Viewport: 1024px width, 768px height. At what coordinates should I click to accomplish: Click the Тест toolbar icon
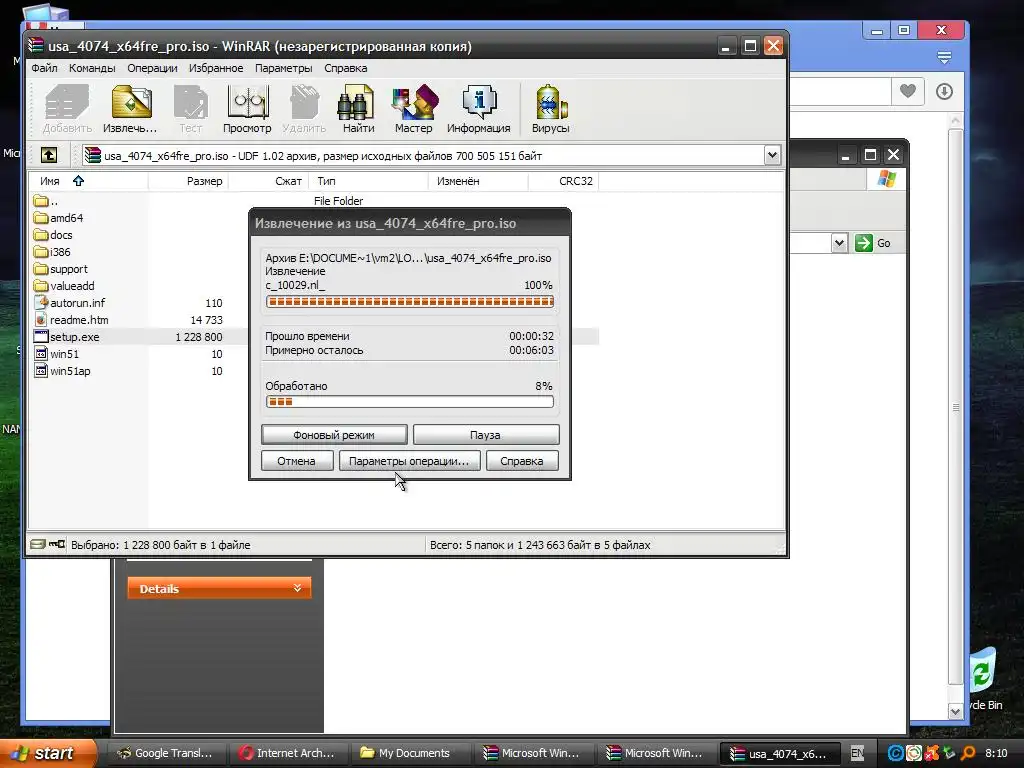[191, 109]
